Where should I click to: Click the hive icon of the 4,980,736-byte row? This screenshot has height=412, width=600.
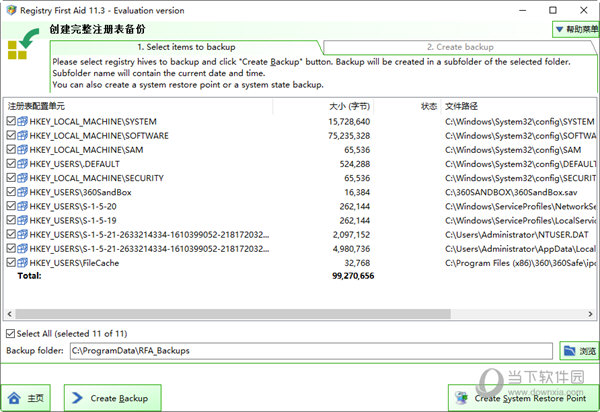23,249
